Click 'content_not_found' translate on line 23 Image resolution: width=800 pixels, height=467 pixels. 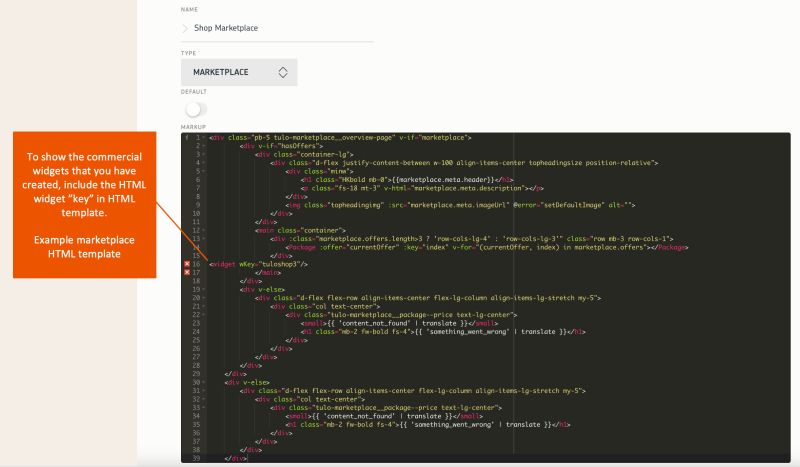tap(399, 323)
